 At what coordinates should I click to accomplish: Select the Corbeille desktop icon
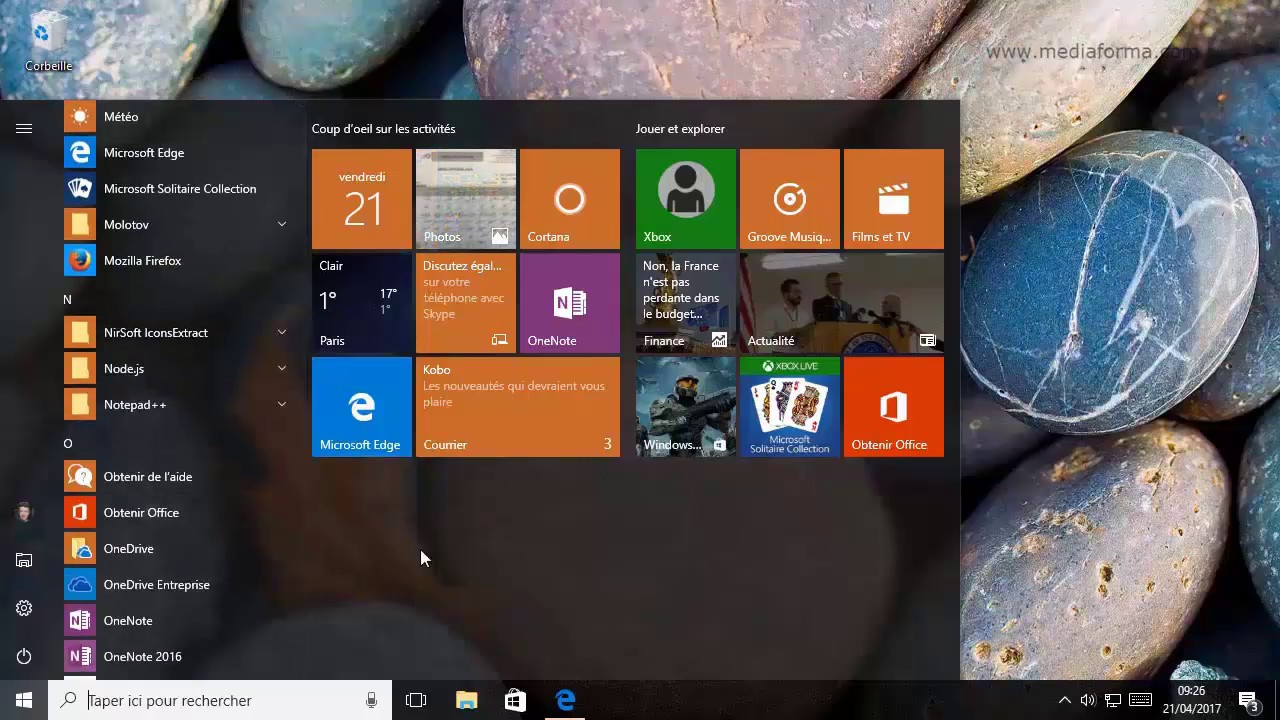[48, 43]
